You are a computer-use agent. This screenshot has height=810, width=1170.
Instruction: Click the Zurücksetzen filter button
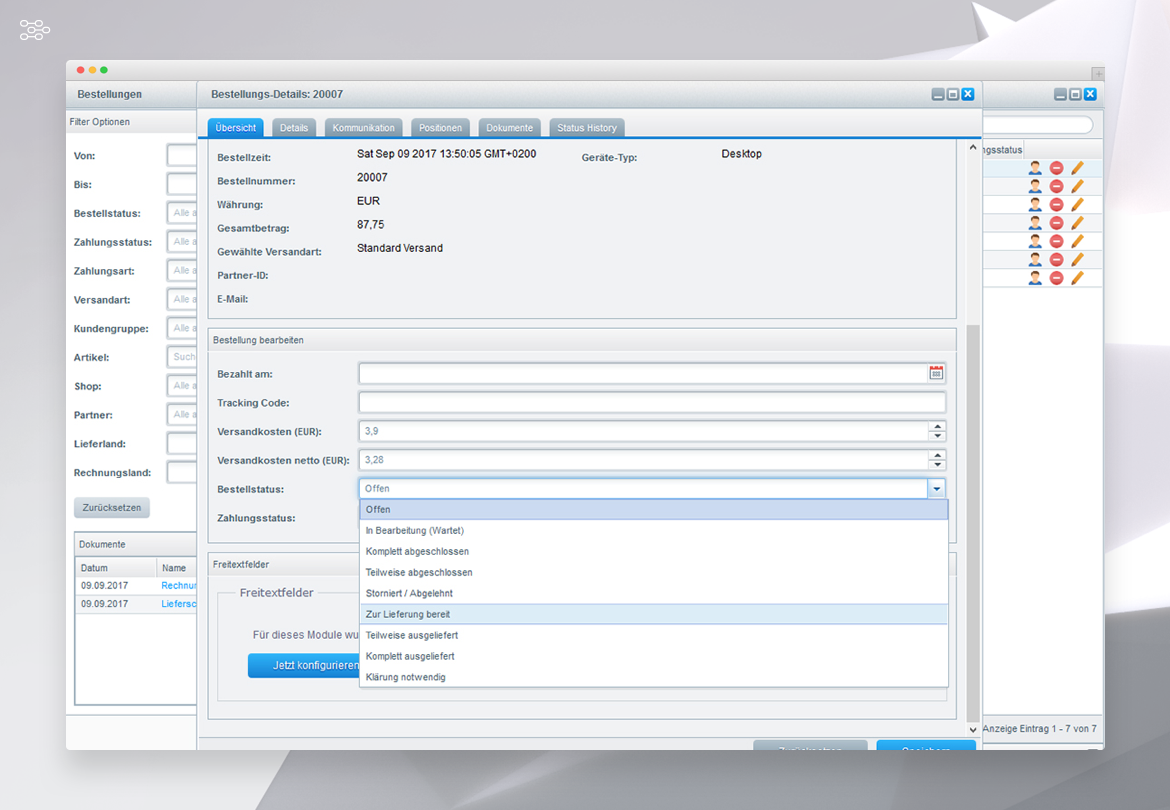[x=112, y=507]
